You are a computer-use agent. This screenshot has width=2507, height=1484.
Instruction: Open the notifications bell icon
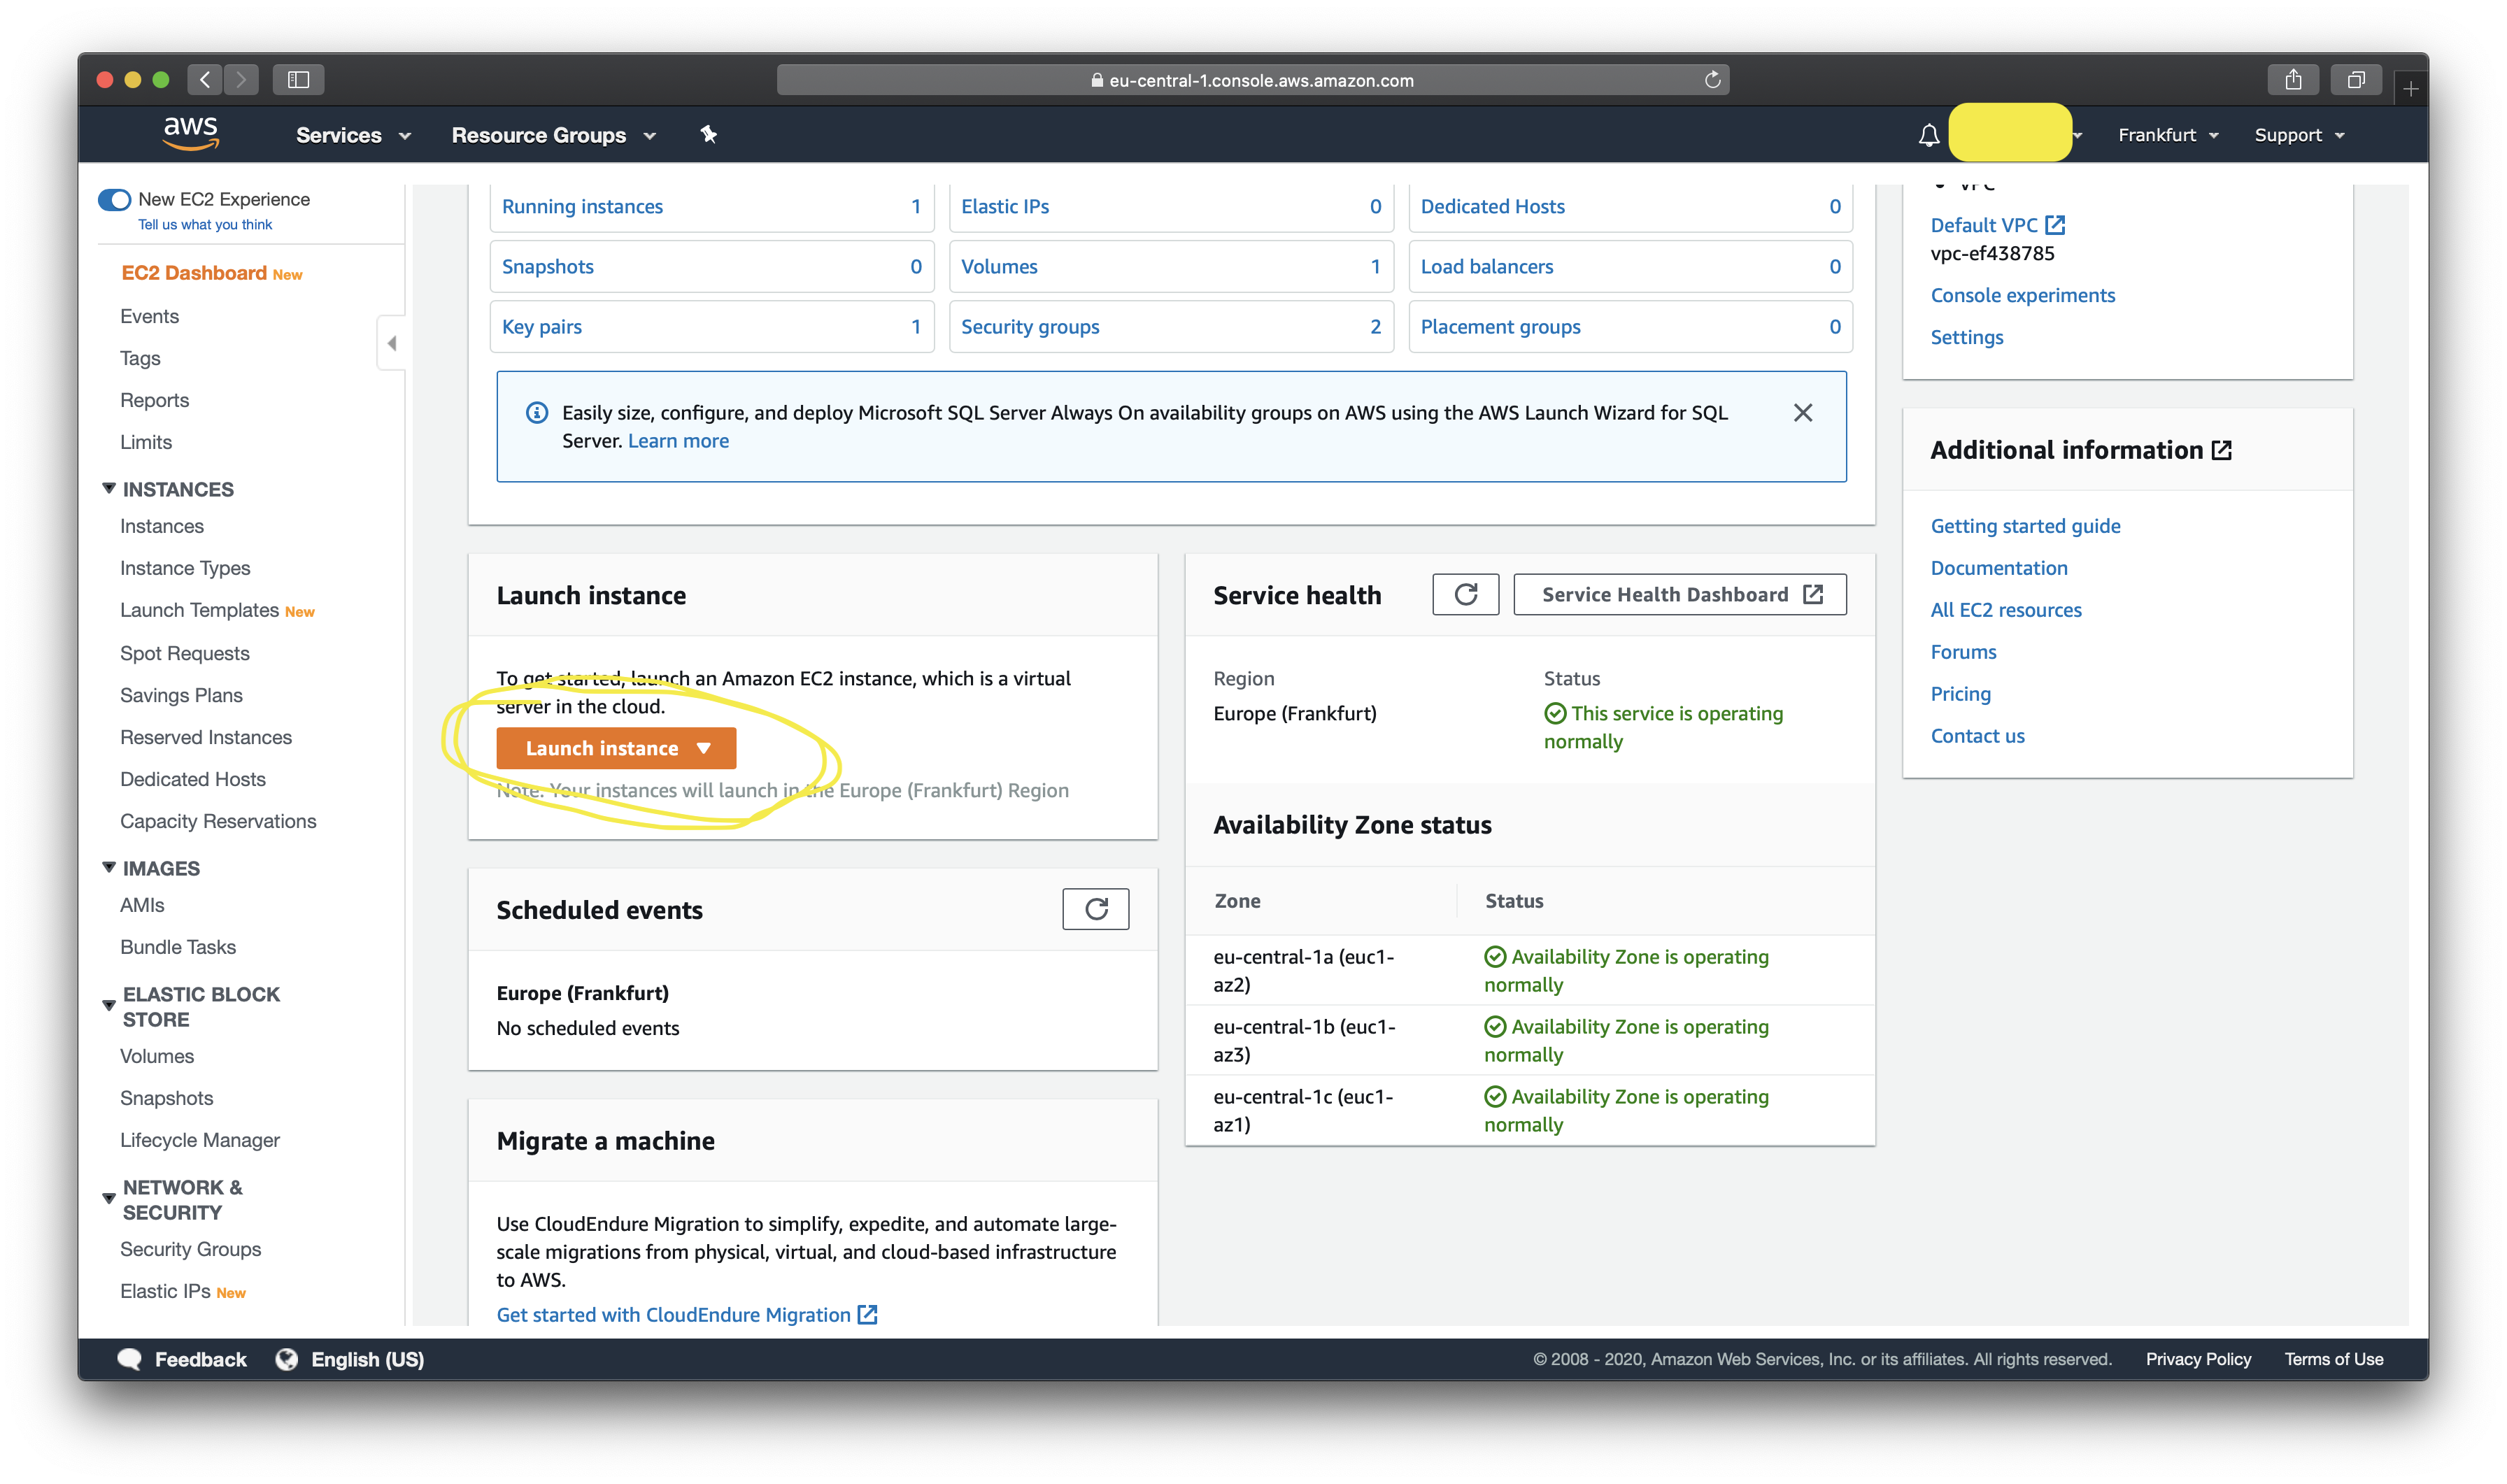(x=1928, y=135)
